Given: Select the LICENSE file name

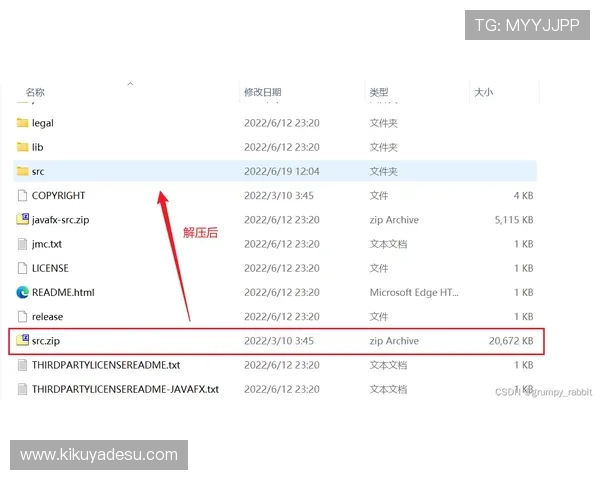Looking at the screenshot, I should click(50, 268).
